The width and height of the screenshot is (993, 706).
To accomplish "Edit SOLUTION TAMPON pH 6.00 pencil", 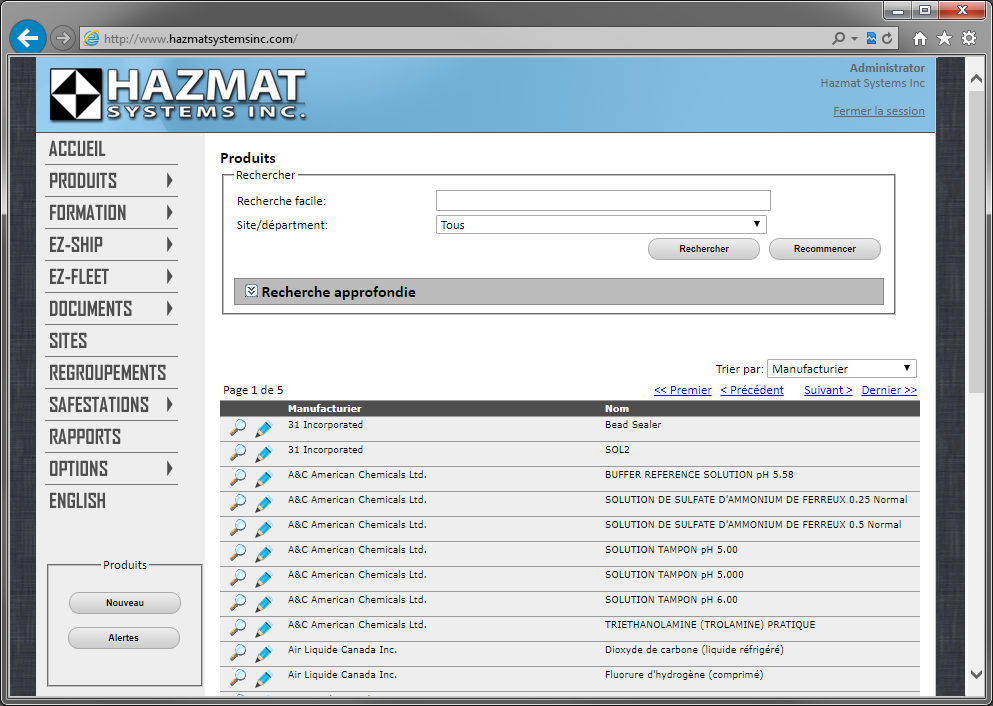I will click(263, 604).
